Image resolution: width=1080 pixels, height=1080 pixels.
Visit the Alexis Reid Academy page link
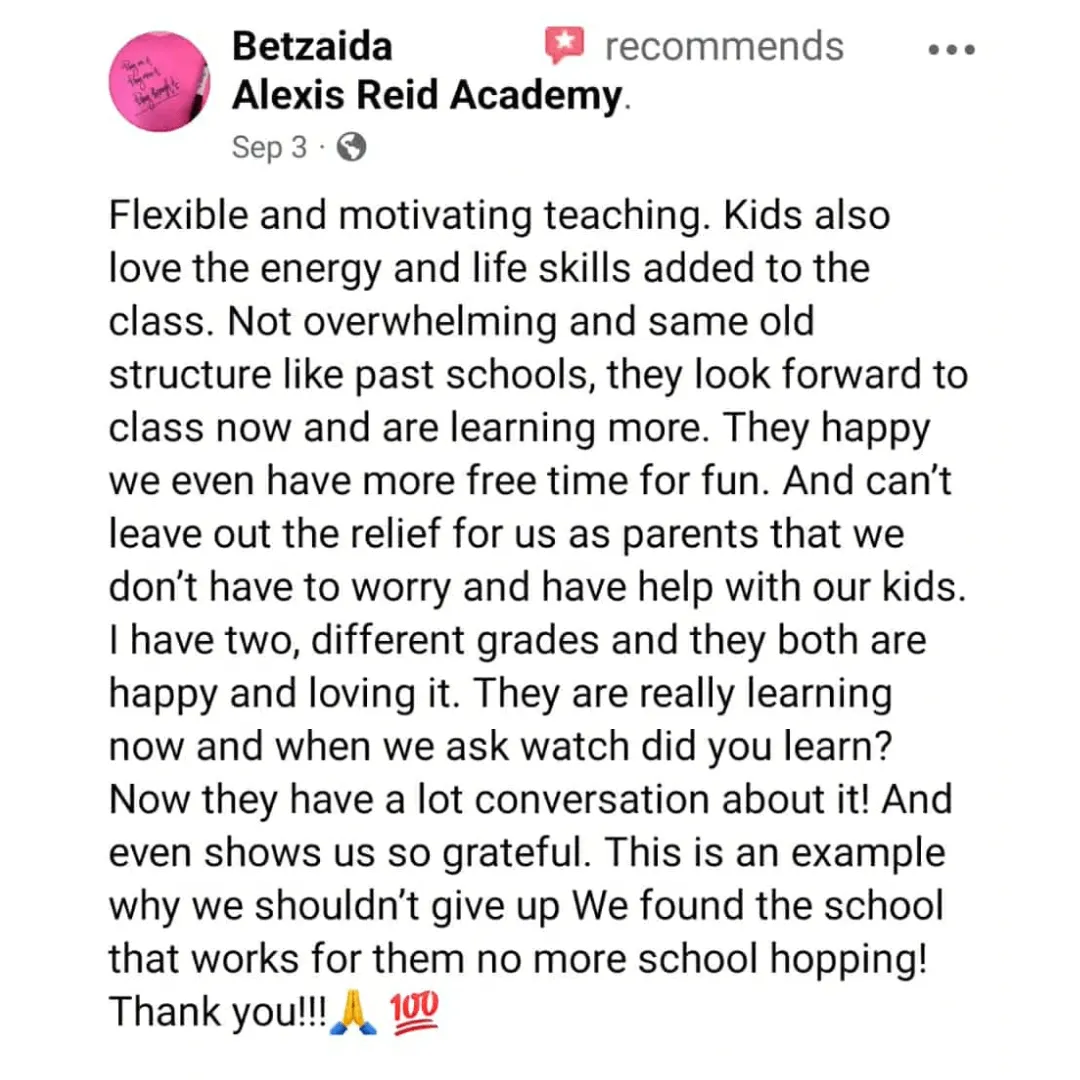click(x=427, y=94)
